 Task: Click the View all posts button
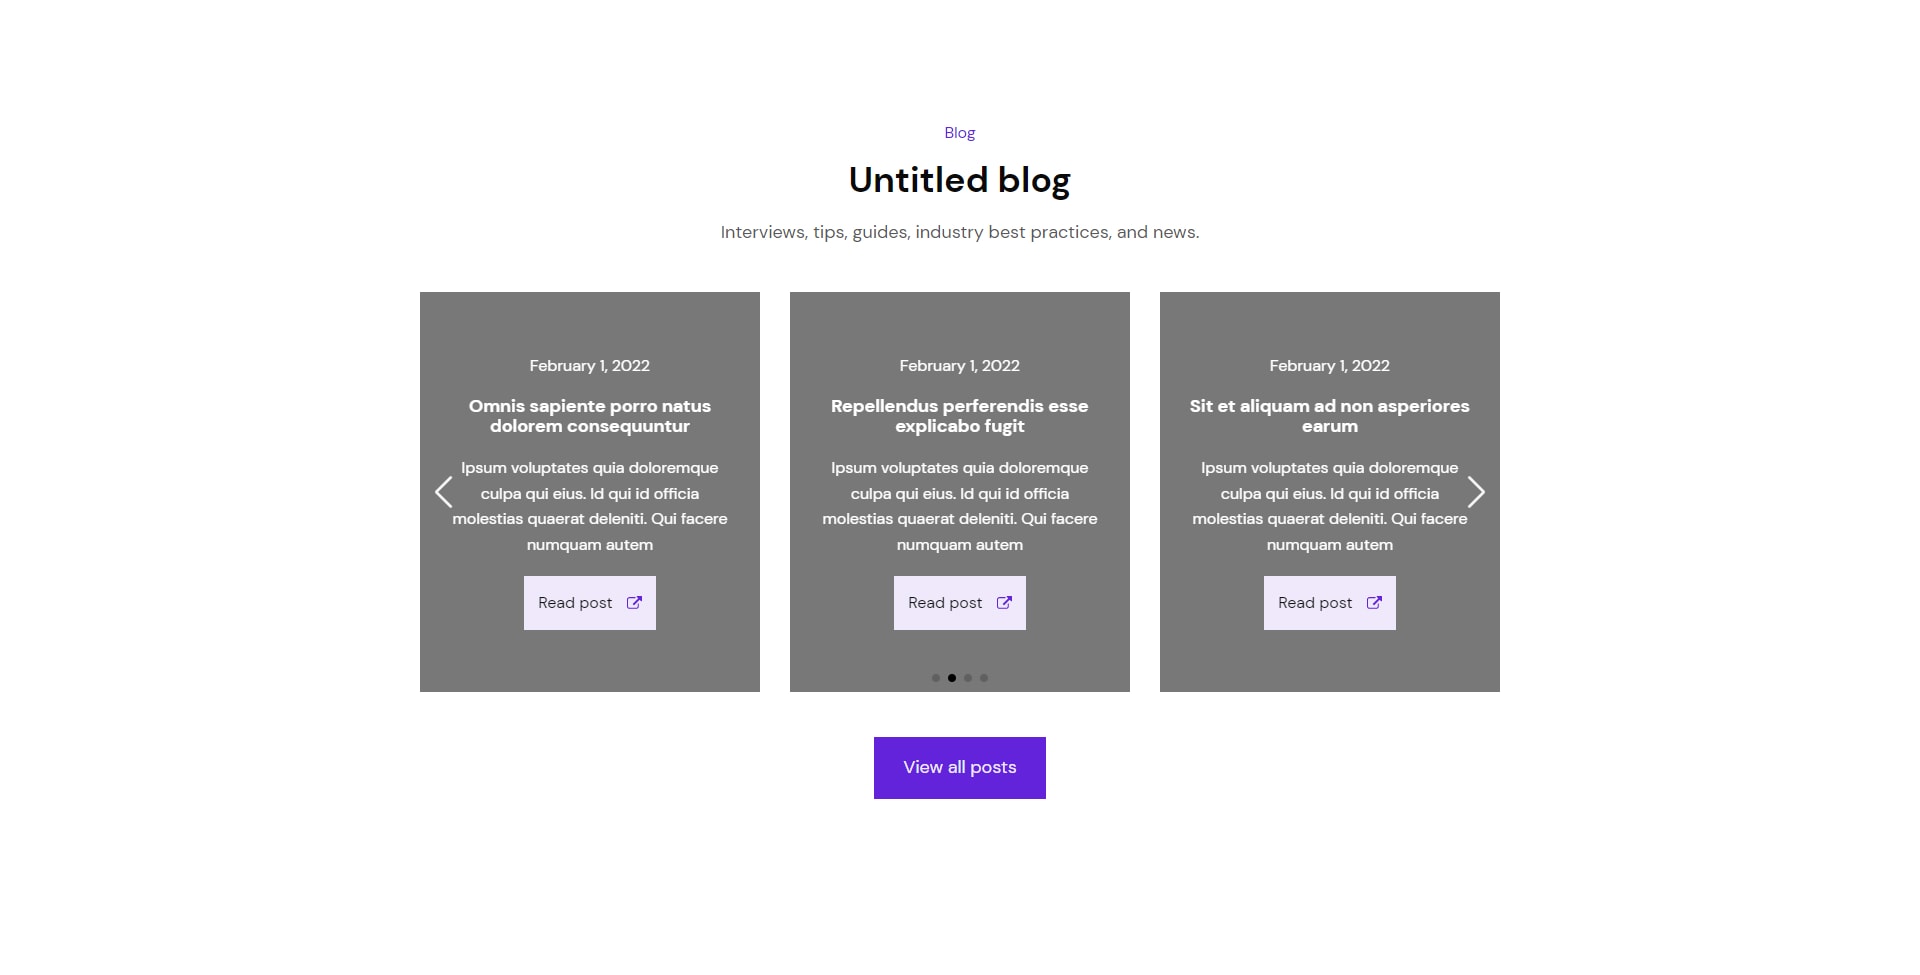coord(960,768)
